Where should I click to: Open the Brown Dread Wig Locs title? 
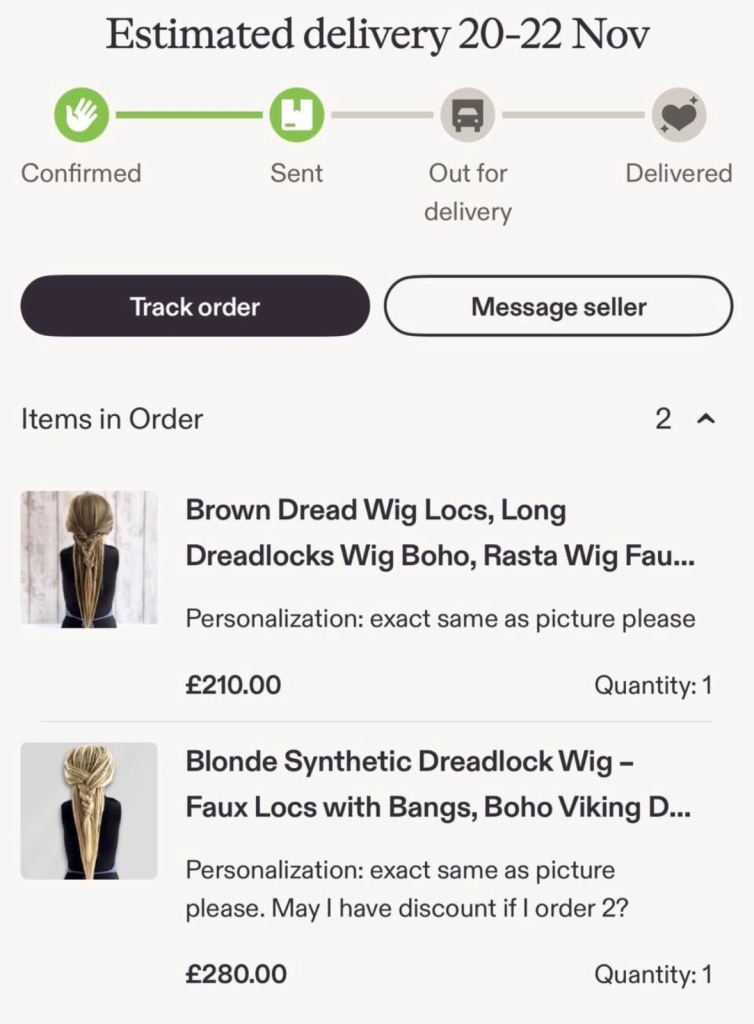point(440,533)
